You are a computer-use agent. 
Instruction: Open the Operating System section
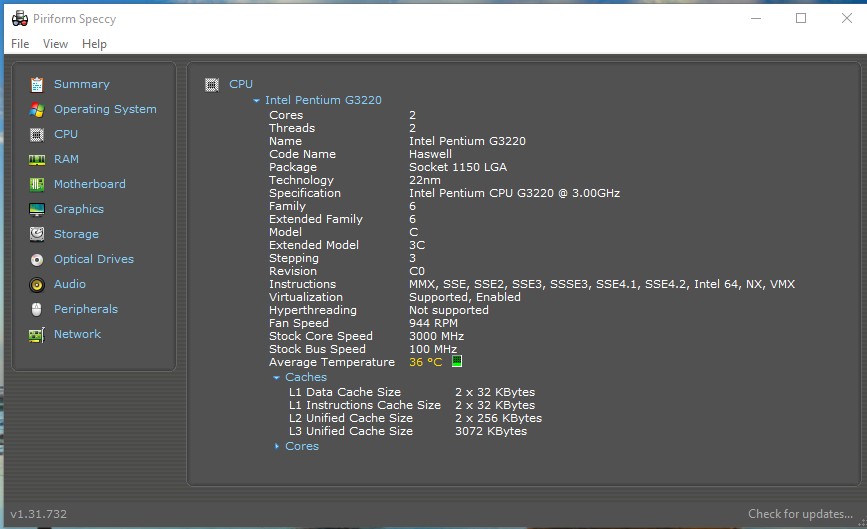pyautogui.click(x=105, y=109)
